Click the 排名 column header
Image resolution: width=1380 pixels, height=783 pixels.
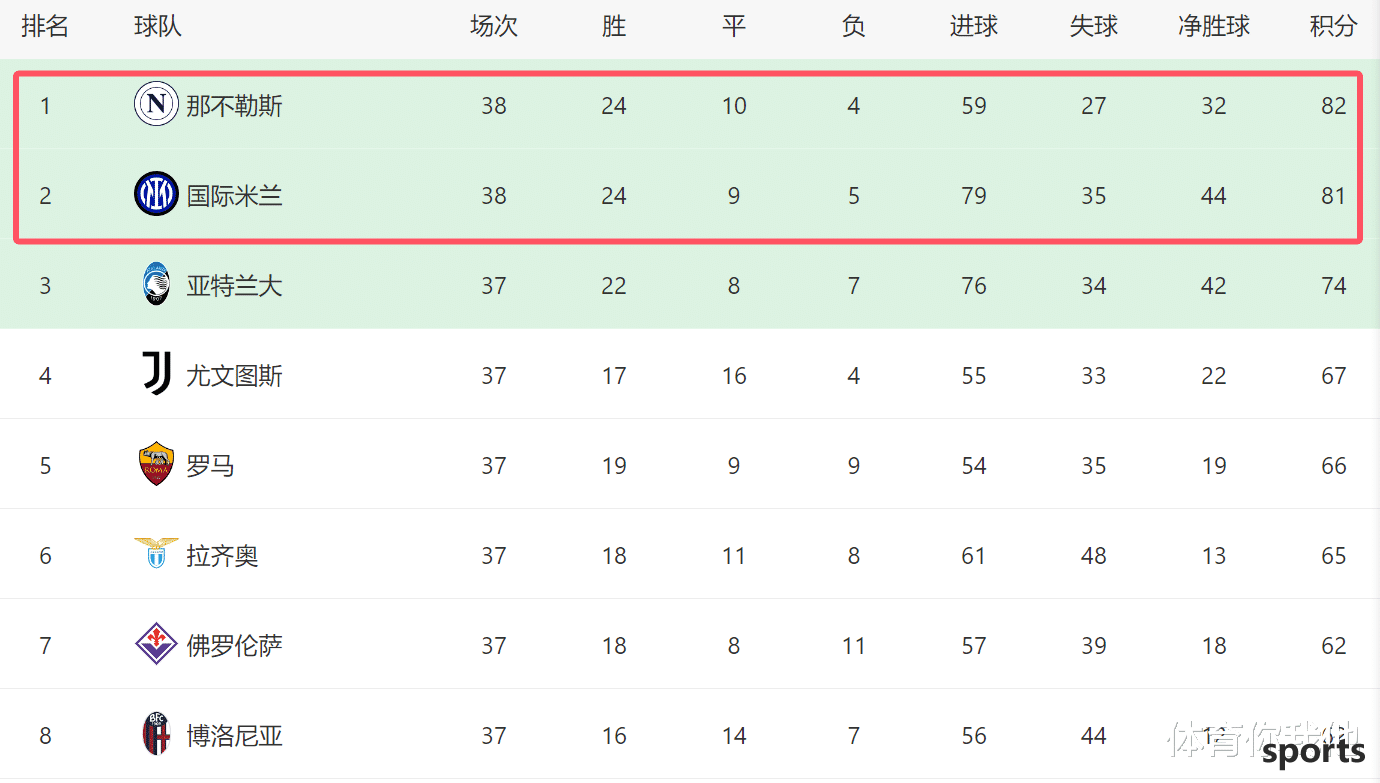click(45, 26)
